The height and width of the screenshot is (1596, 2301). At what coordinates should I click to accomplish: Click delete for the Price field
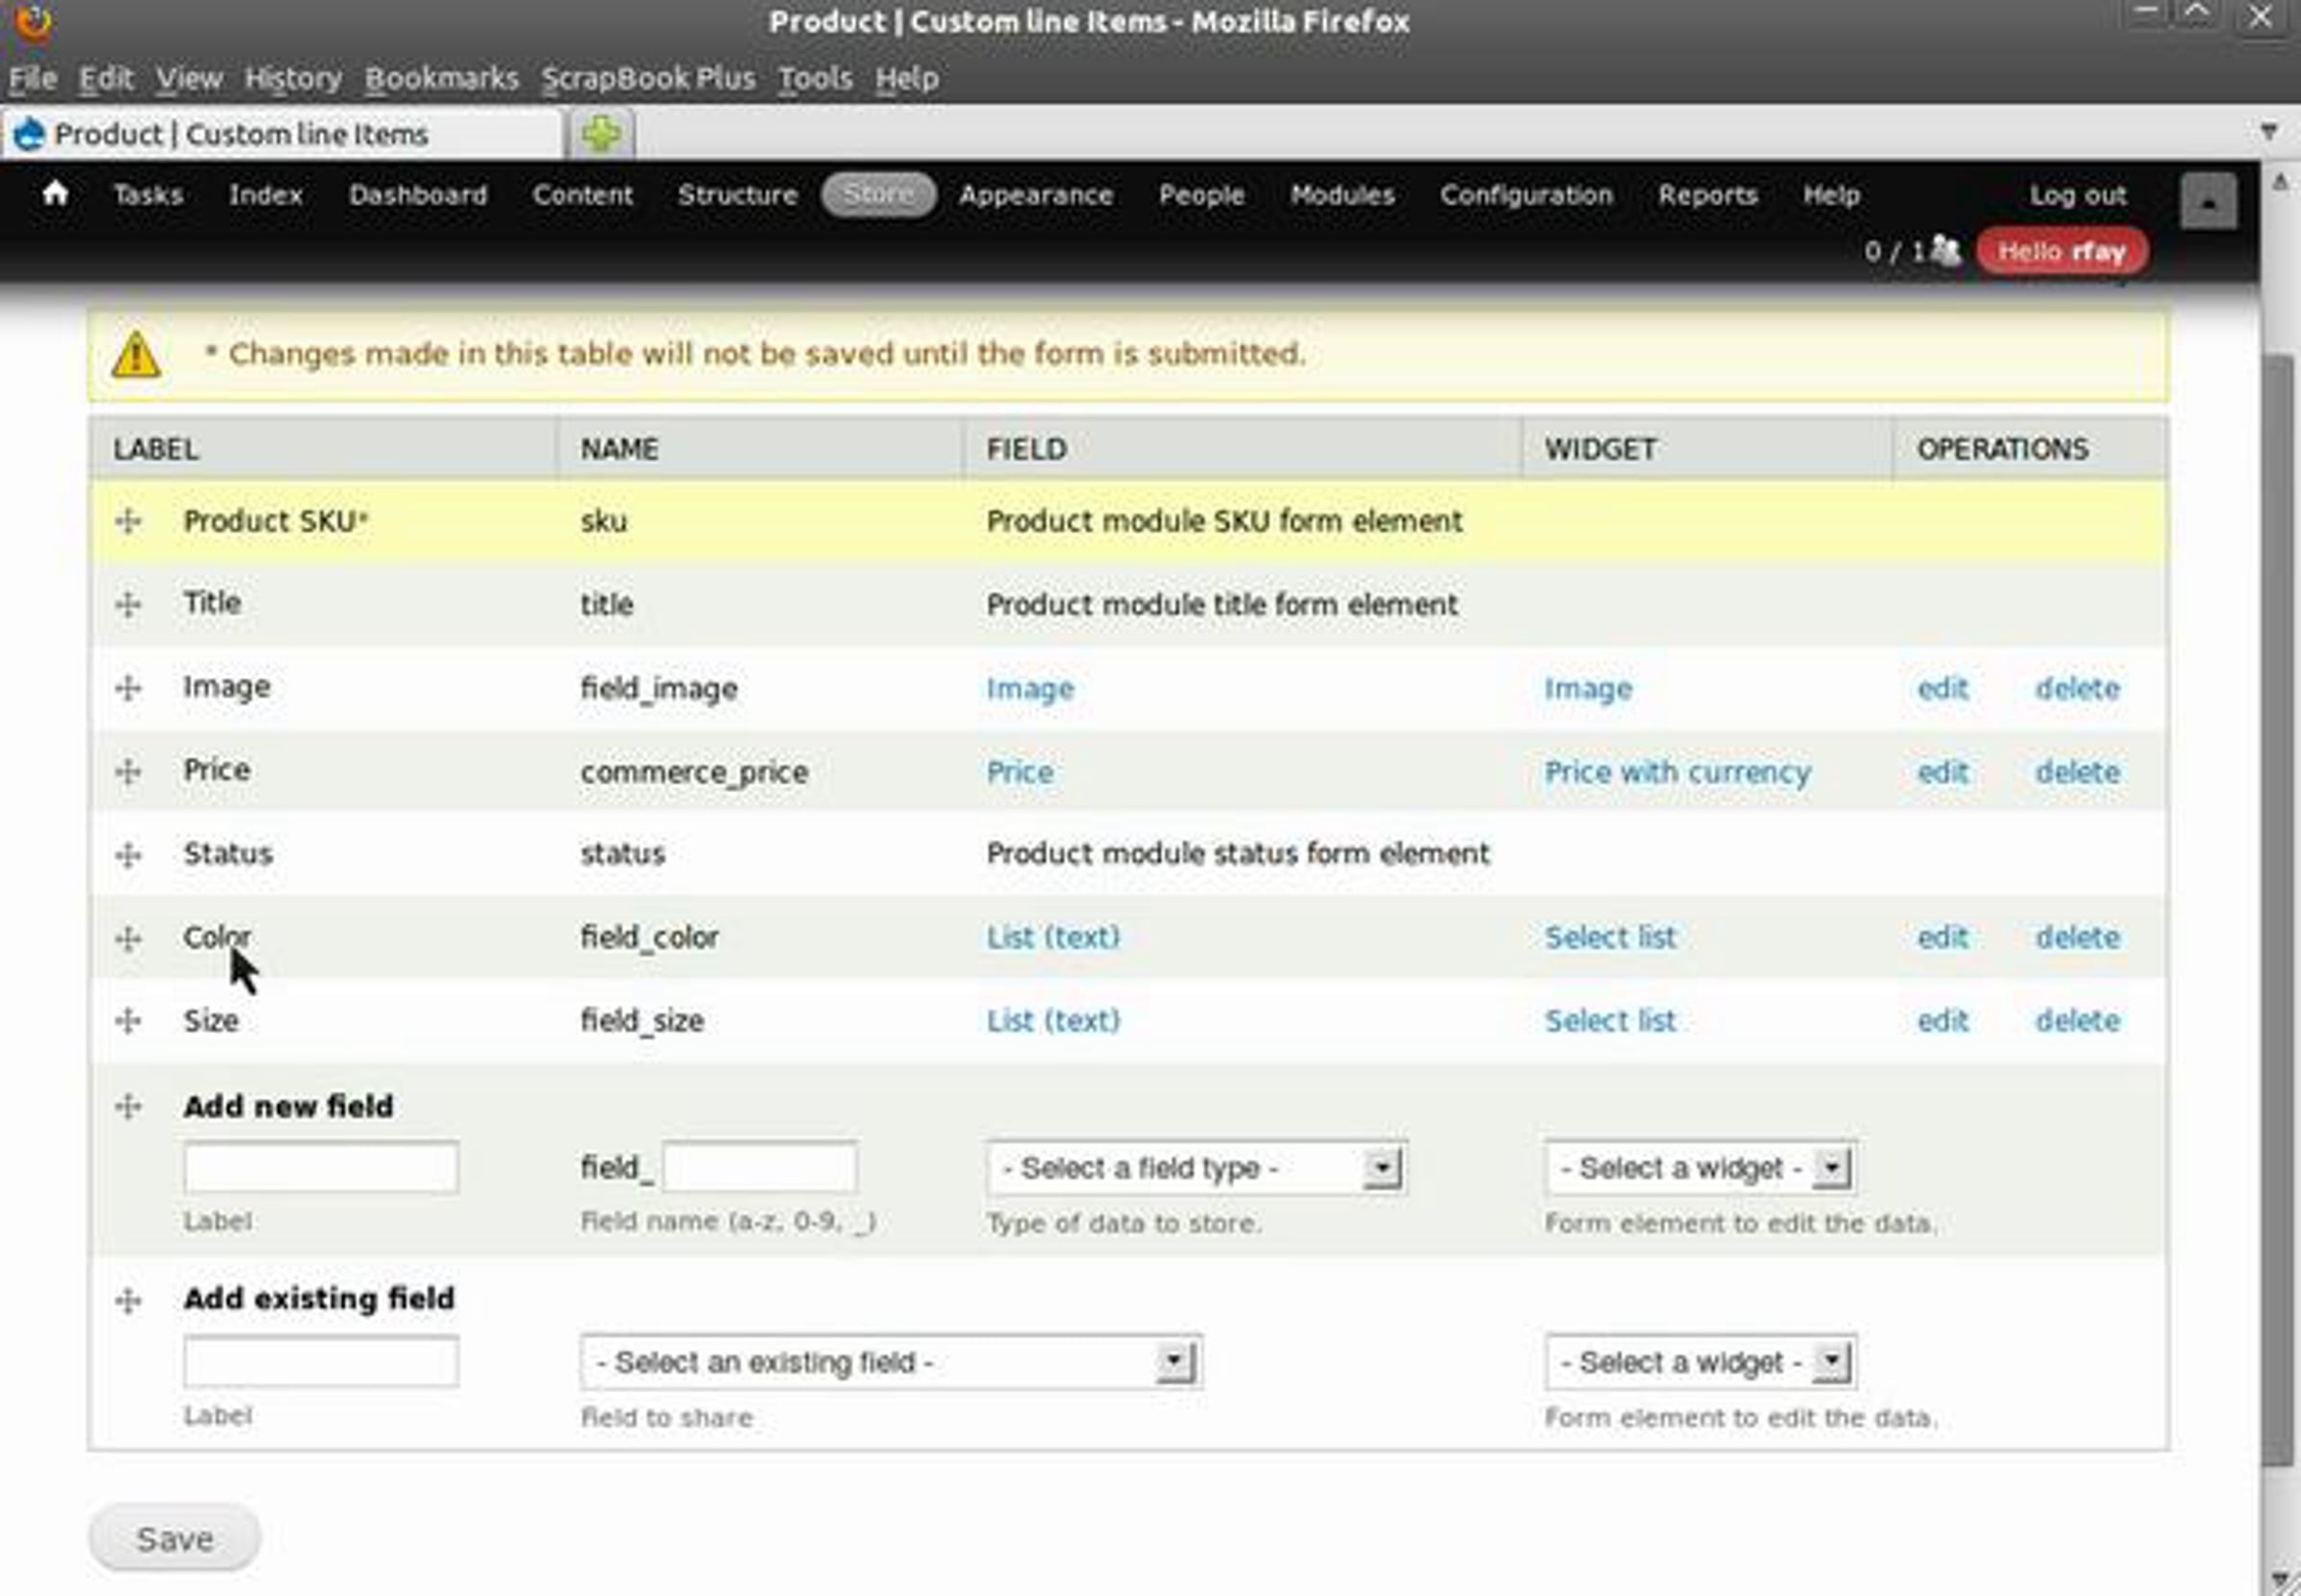pos(2078,771)
